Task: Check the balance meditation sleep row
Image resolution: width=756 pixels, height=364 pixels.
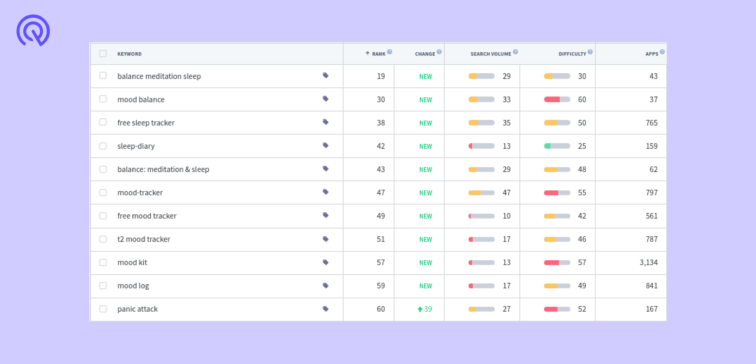Action: tap(103, 76)
